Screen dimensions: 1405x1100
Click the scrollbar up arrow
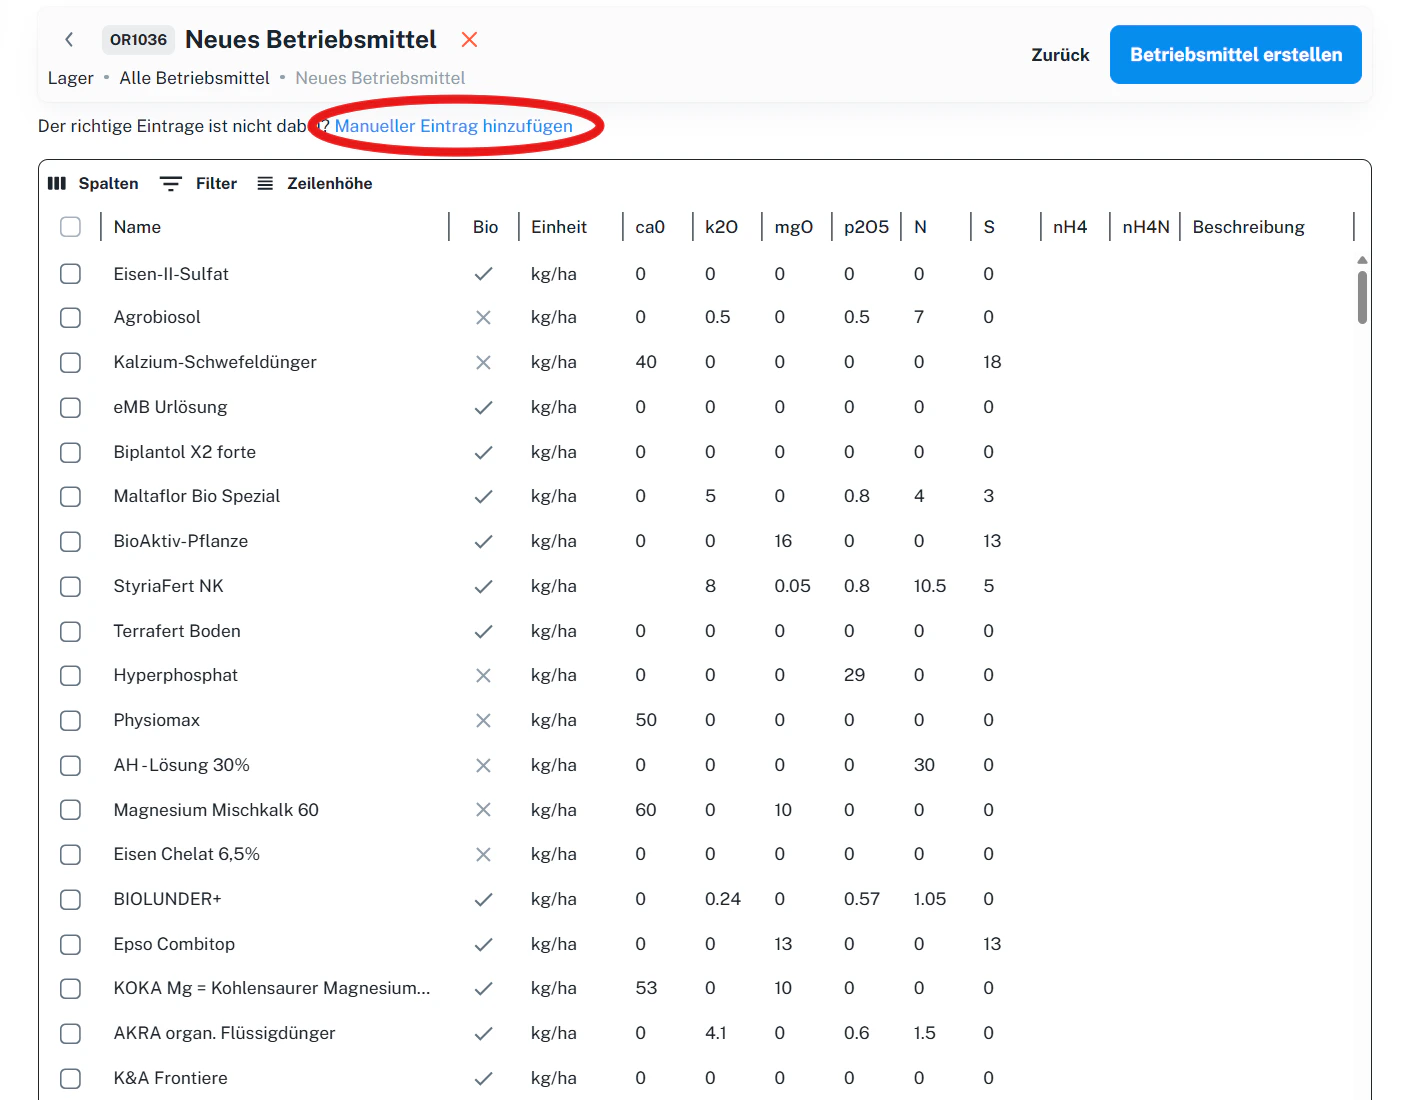pos(1362,260)
